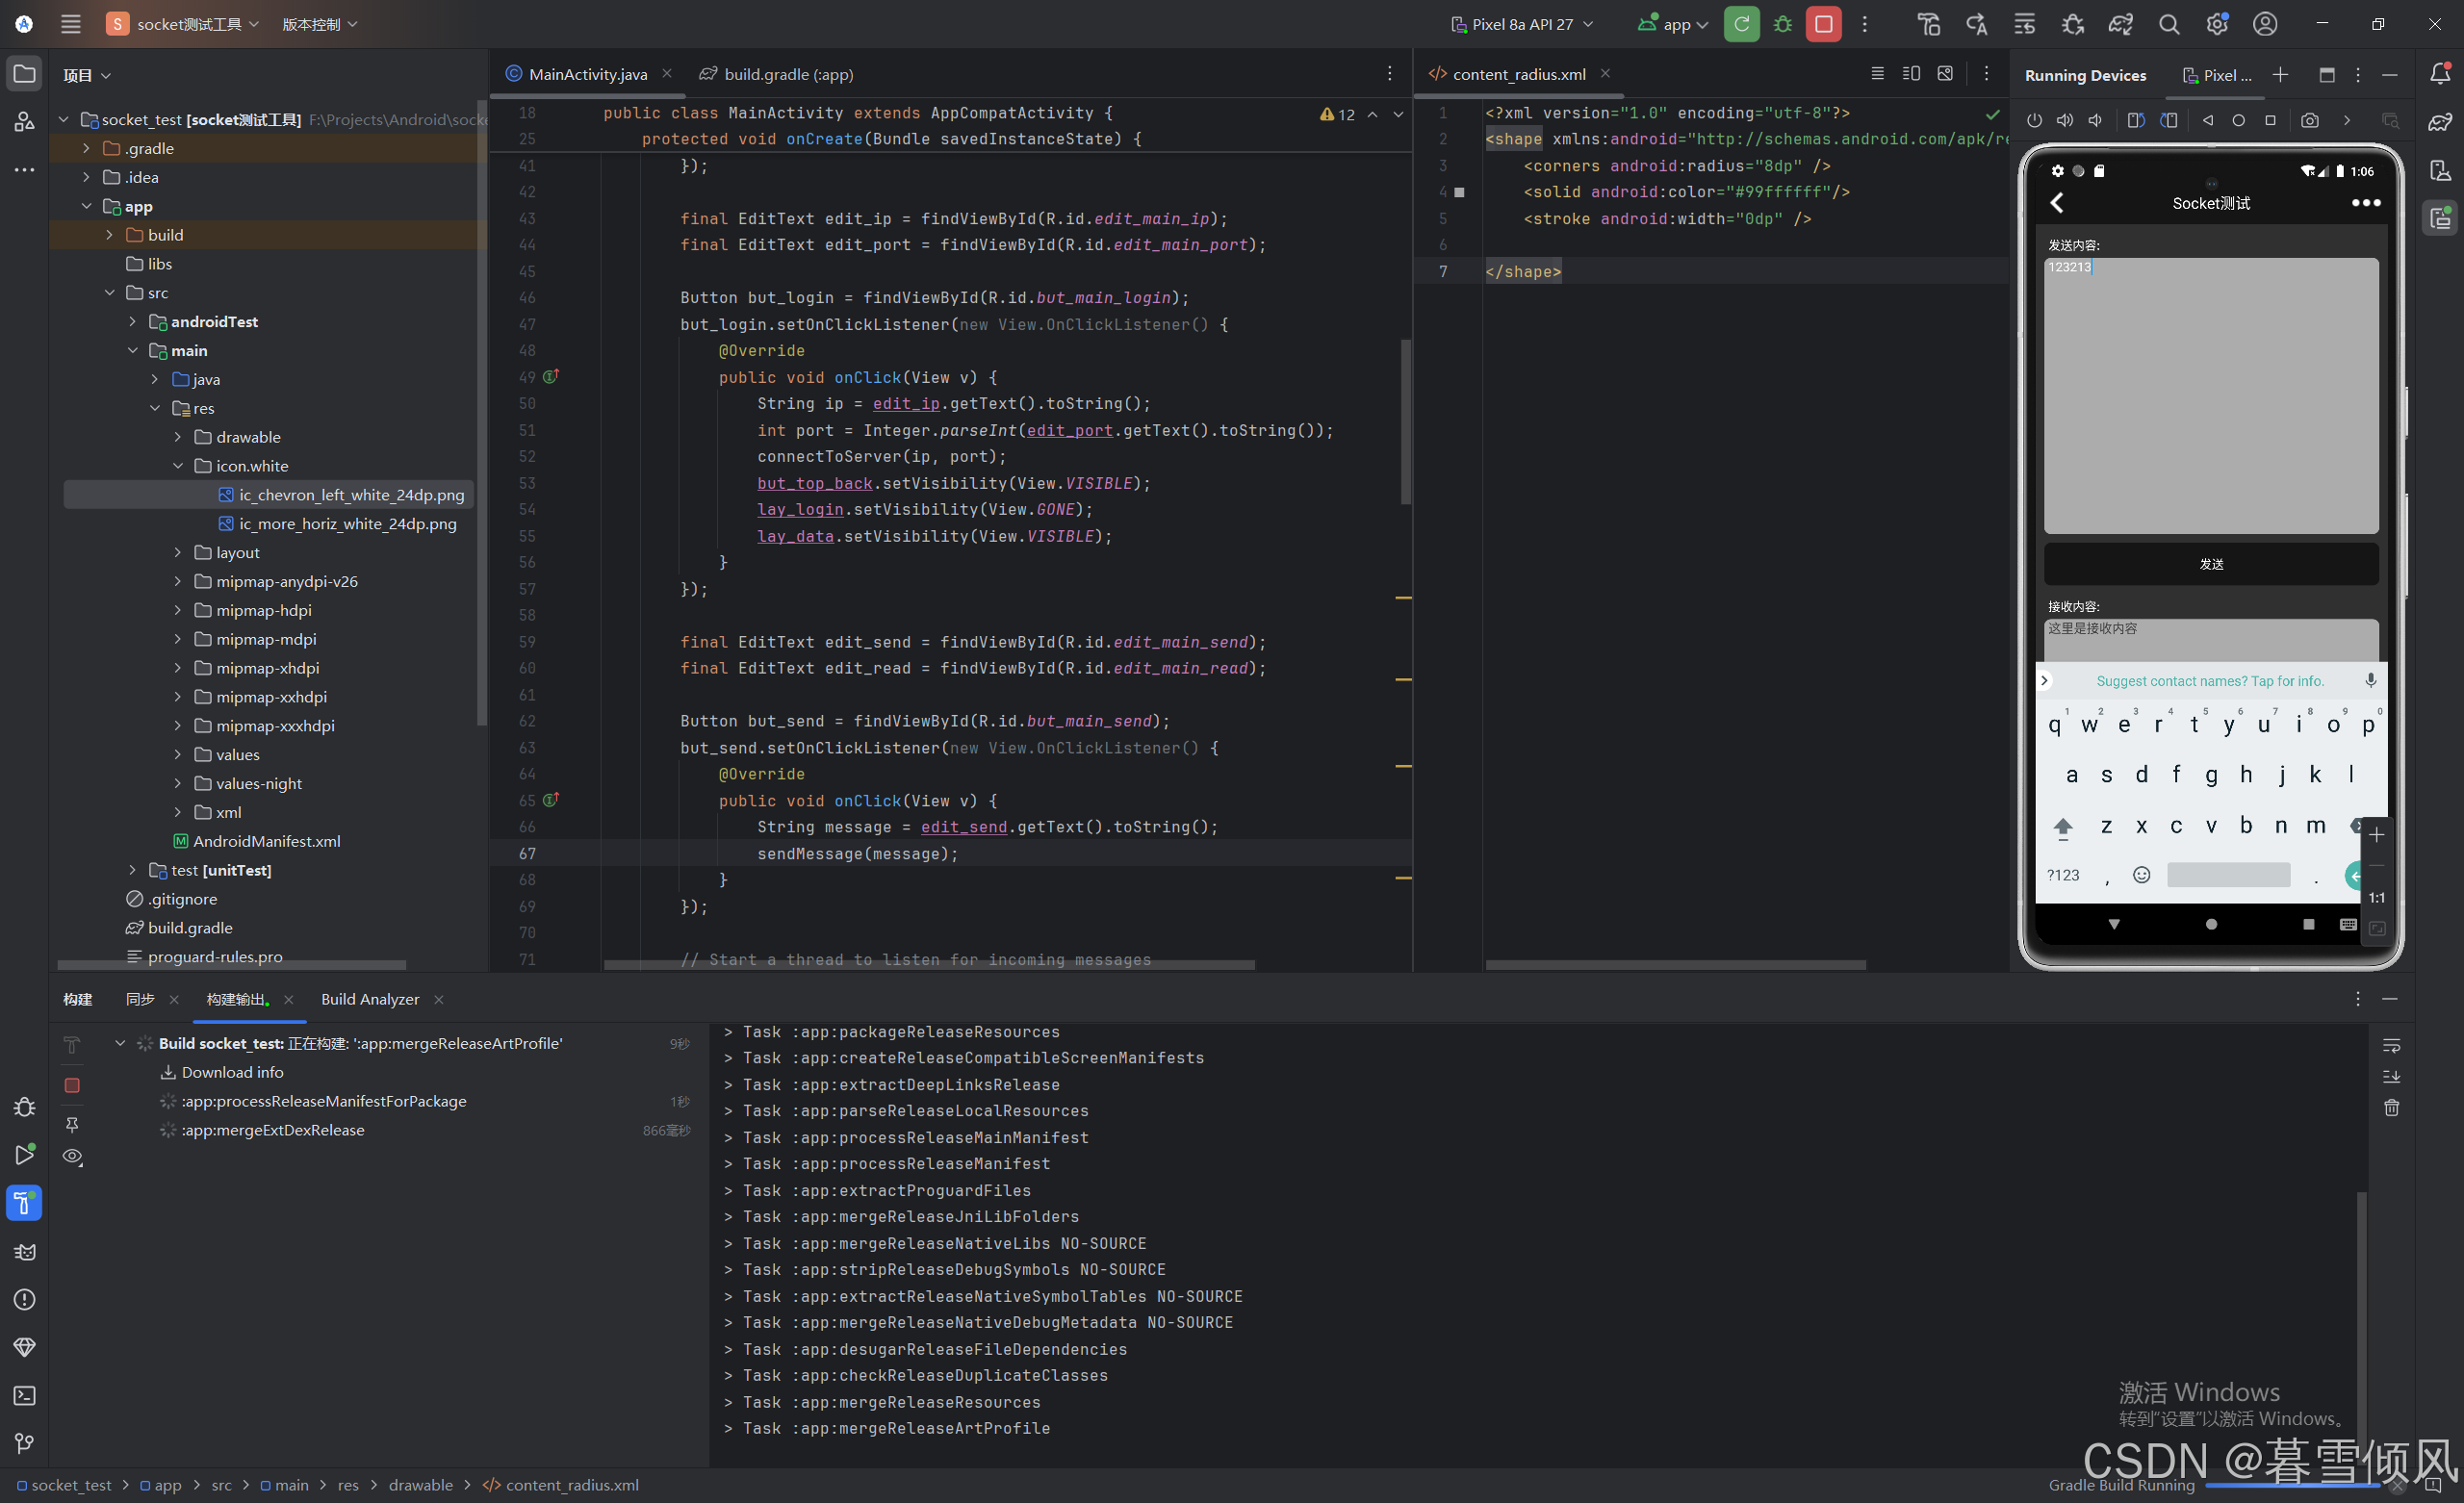Viewport: 2464px width, 1503px height.
Task: Open Notifications bell icon
Action: [x=2439, y=73]
